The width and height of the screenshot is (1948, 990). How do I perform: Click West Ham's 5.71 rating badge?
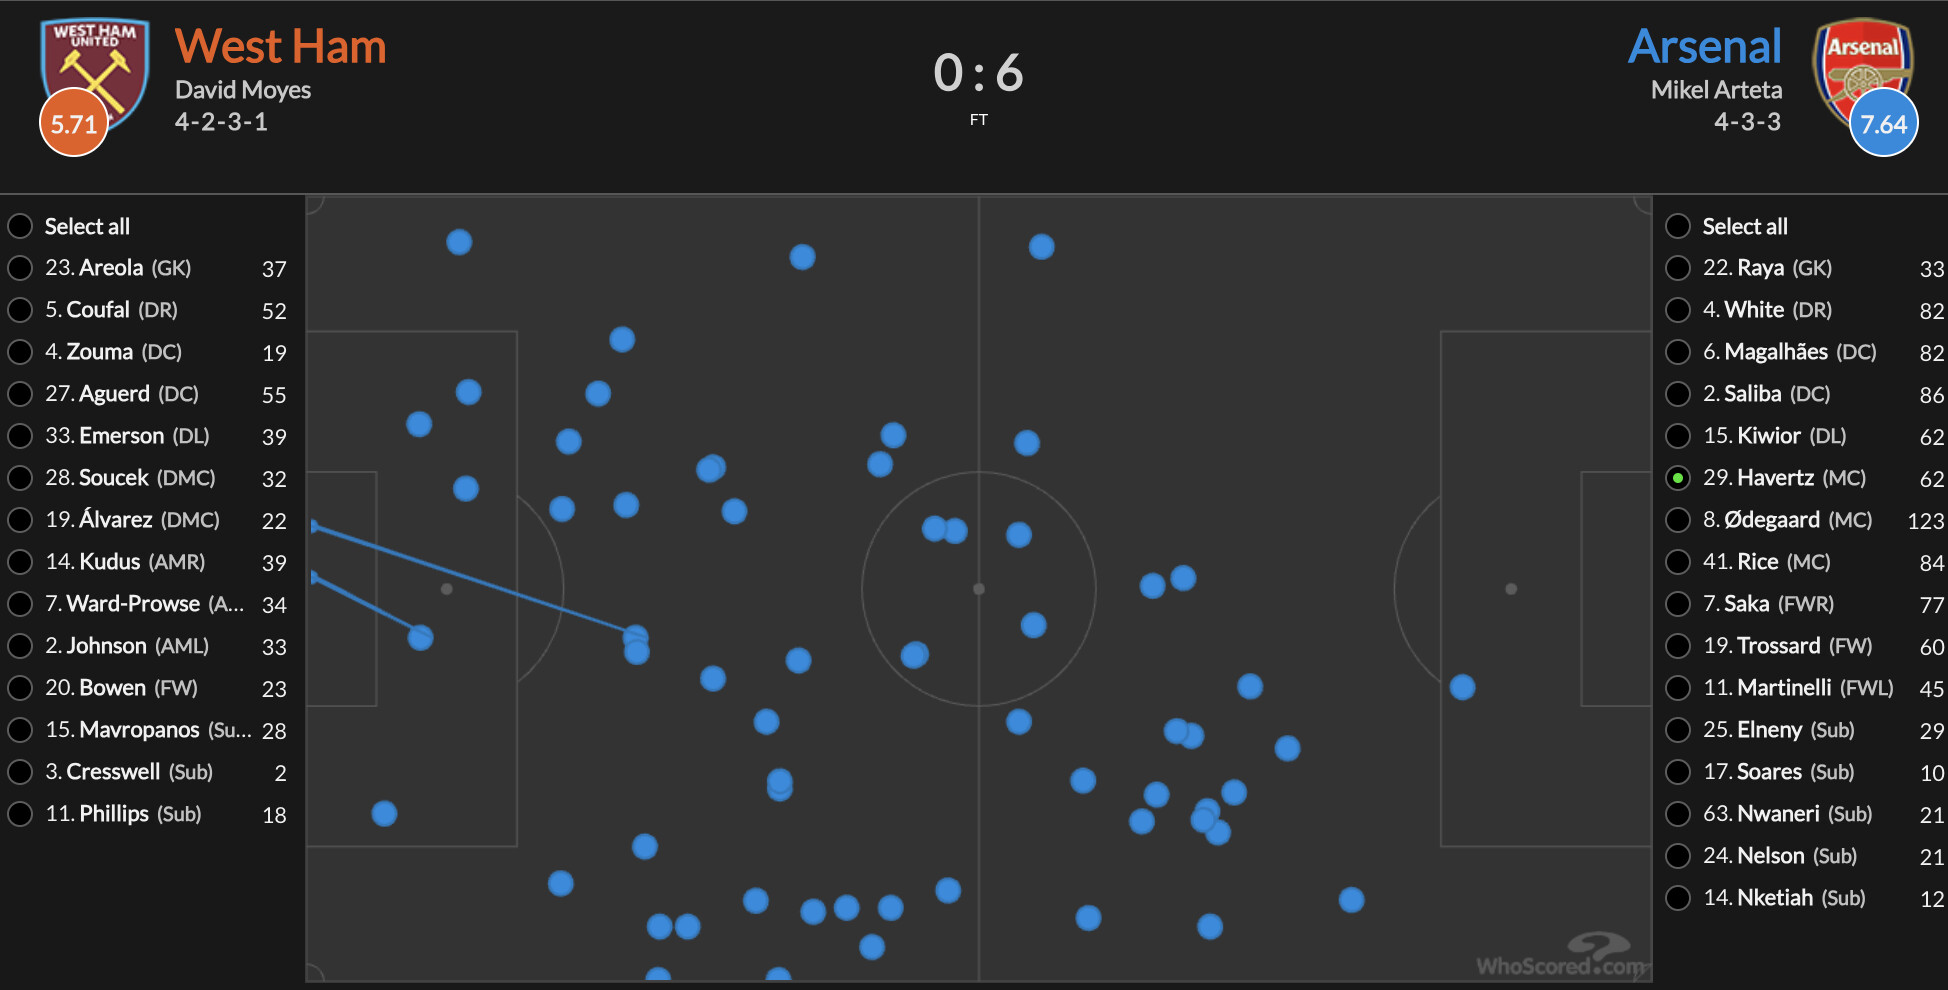click(x=74, y=123)
